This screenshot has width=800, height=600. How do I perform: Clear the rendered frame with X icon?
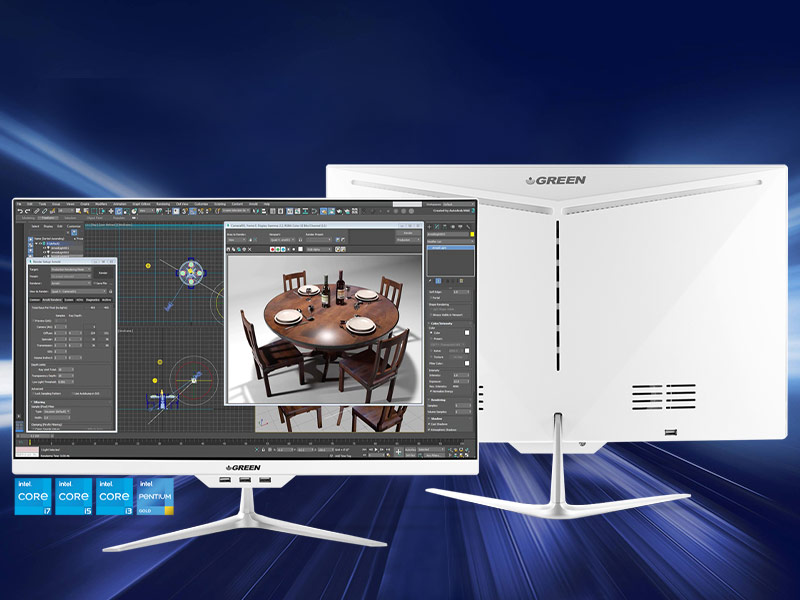click(x=249, y=249)
